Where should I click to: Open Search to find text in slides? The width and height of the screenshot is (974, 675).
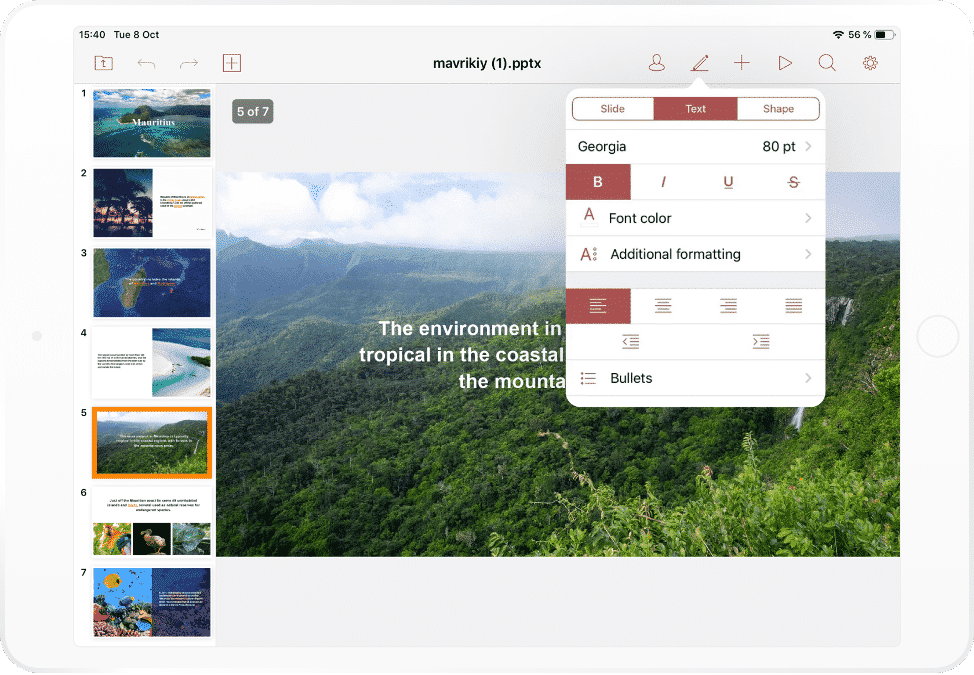pyautogui.click(x=827, y=62)
